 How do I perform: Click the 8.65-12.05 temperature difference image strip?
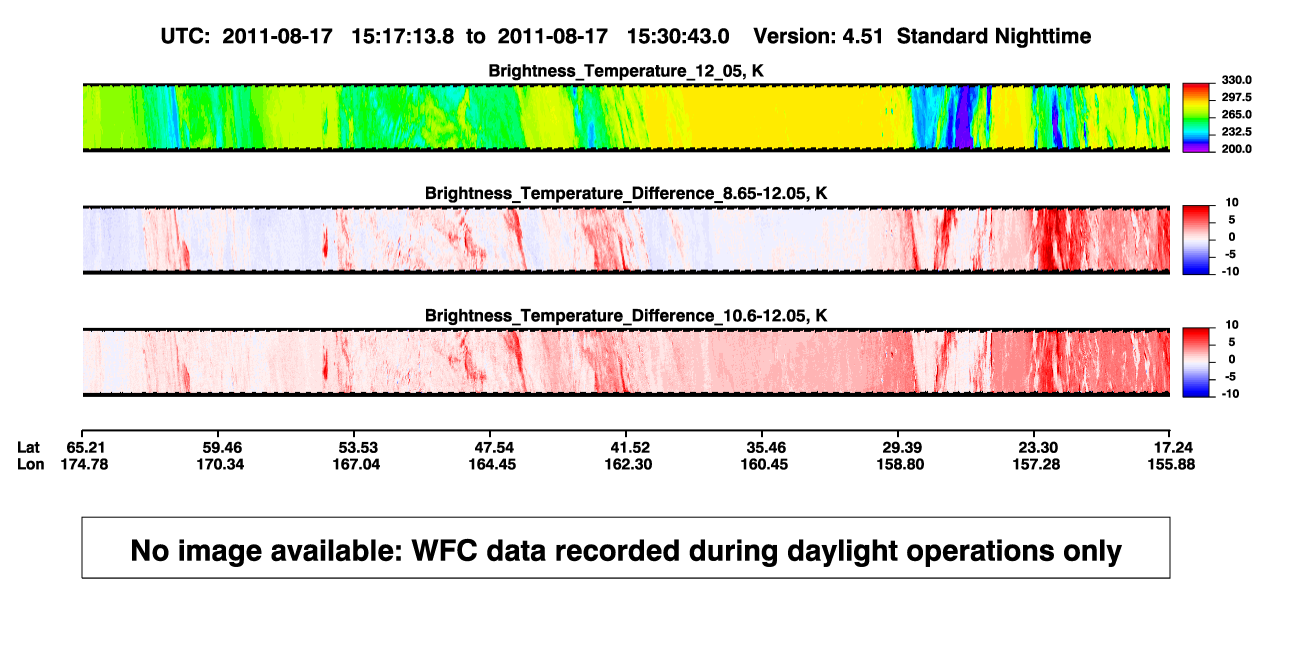click(x=626, y=240)
